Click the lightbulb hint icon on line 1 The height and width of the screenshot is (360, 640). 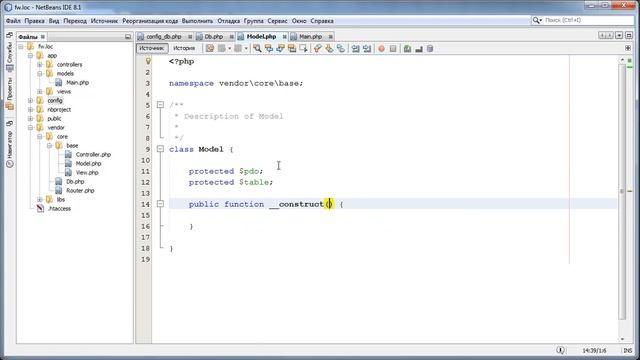click(148, 61)
